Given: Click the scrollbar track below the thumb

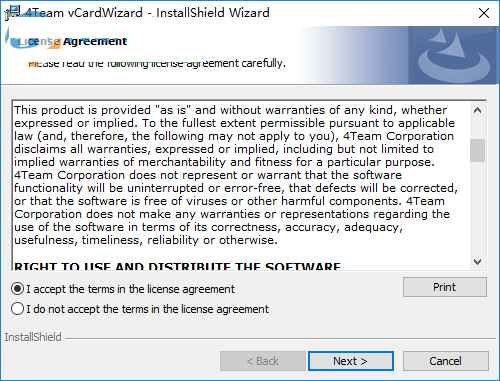Looking at the screenshot, I should point(477,208).
